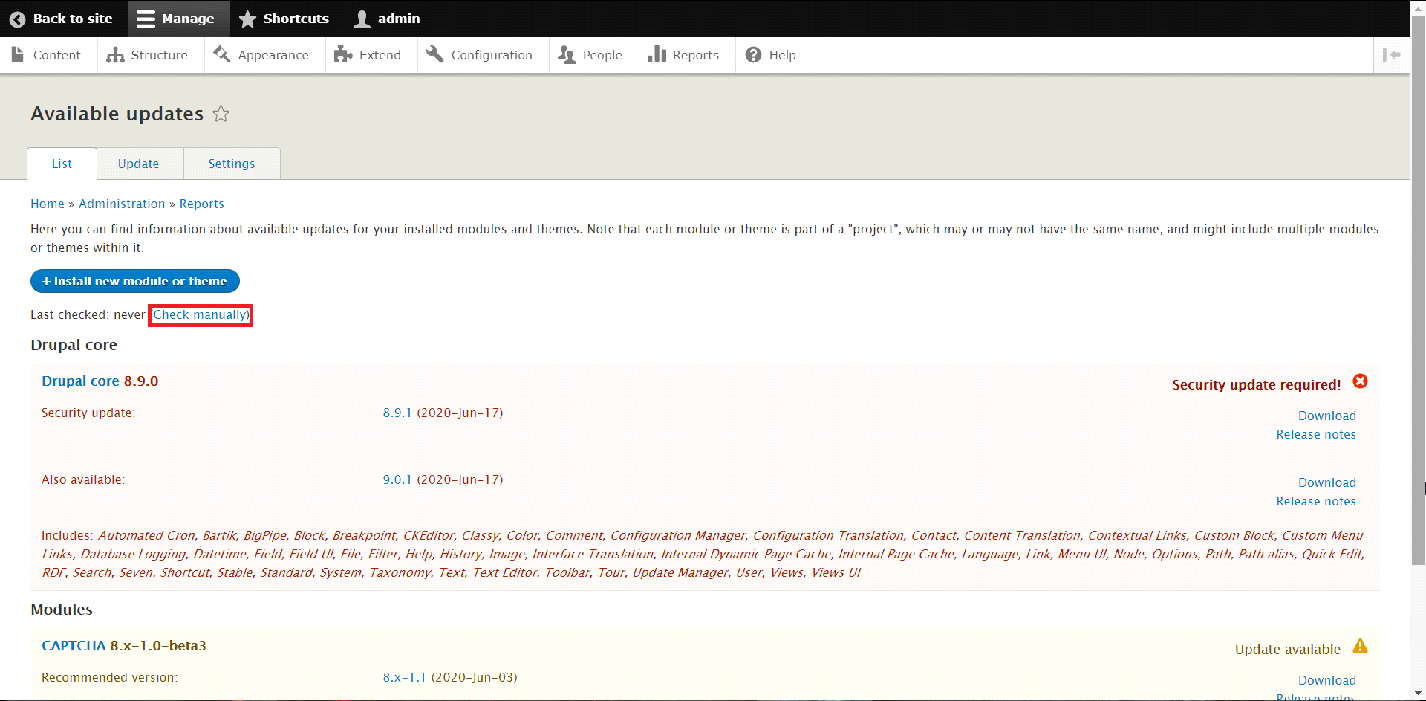The height and width of the screenshot is (701, 1426).
Task: Click the toolbar orientation toggle icon
Action: pos(1392,55)
